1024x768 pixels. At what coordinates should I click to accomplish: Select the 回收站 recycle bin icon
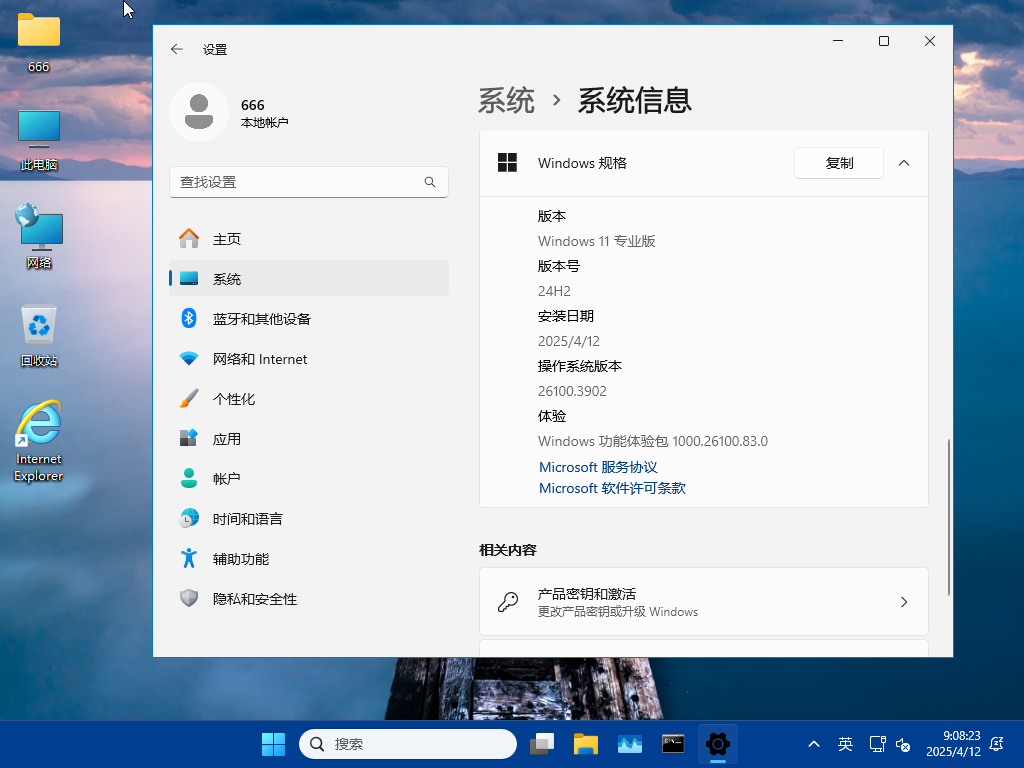click(x=39, y=336)
